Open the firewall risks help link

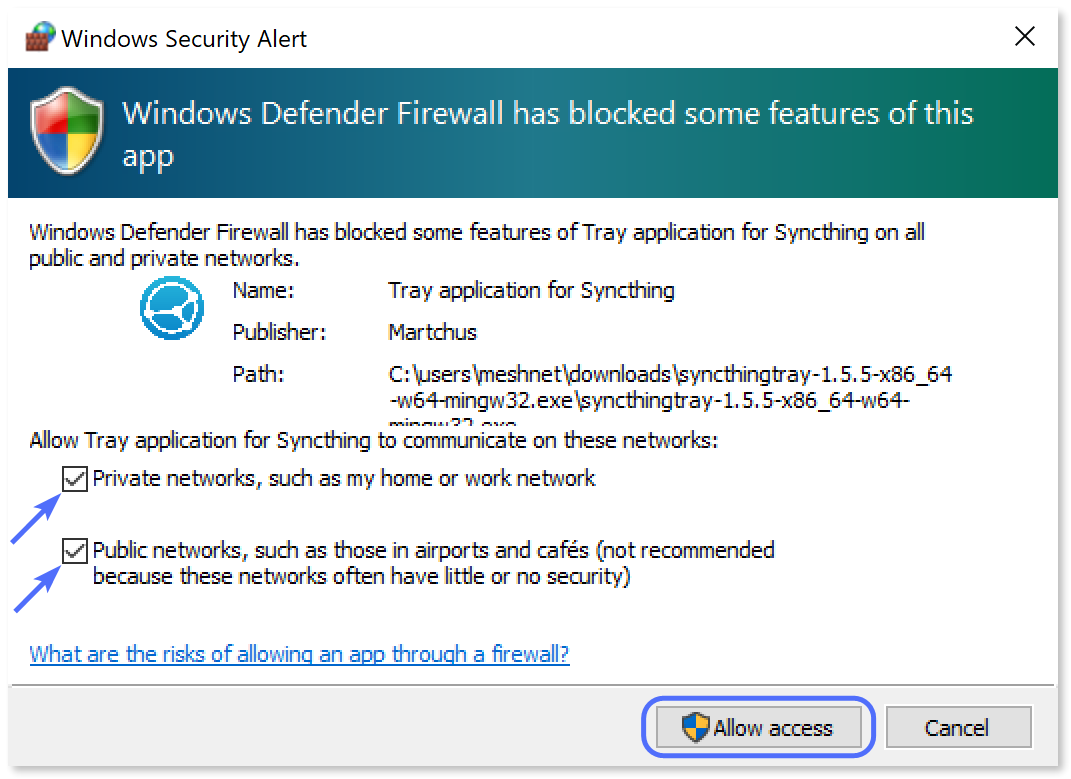click(297, 654)
